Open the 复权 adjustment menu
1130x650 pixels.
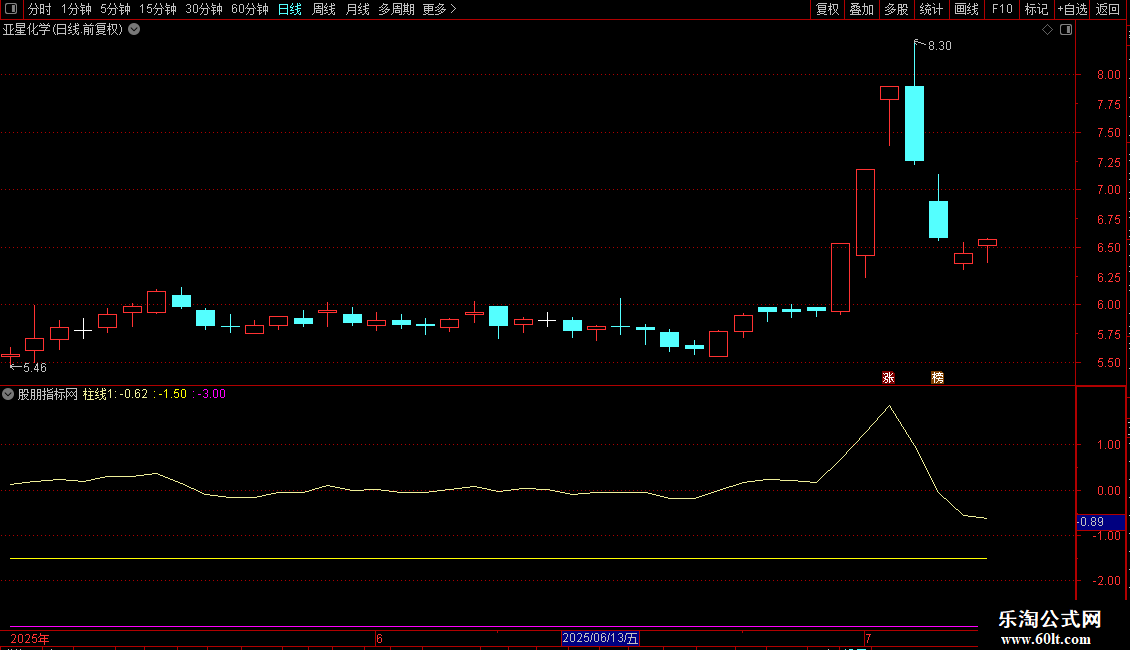[827, 9]
